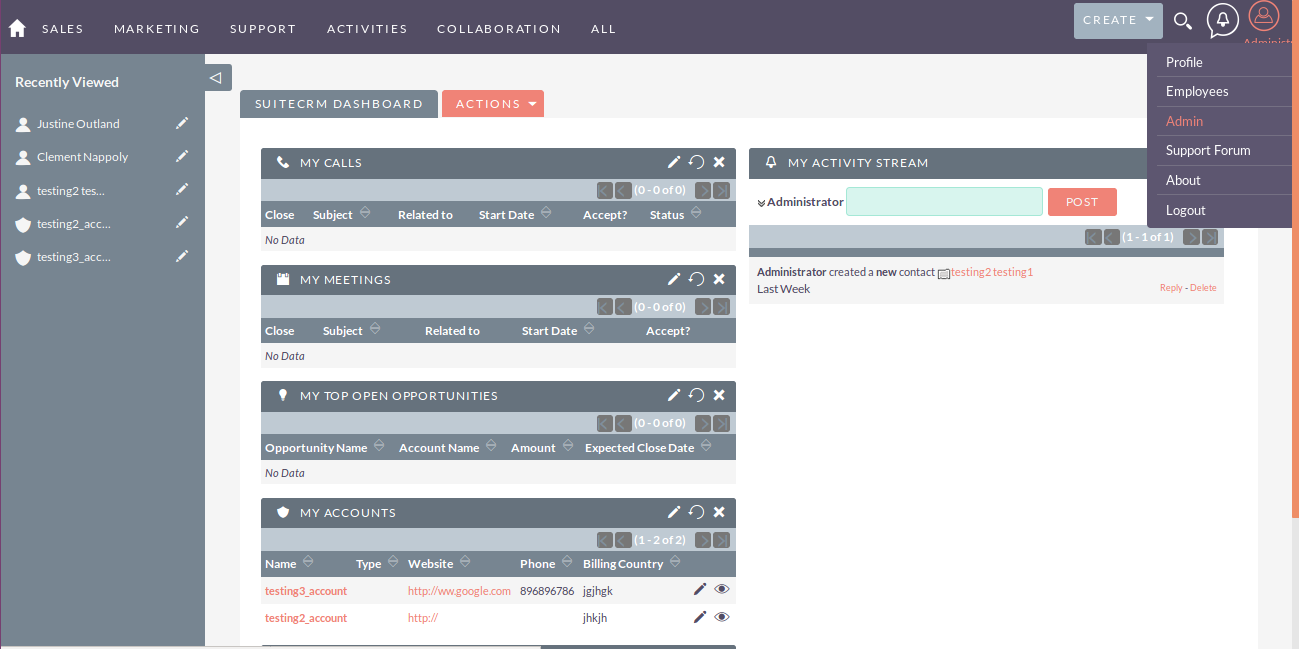The height and width of the screenshot is (649, 1299).
Task: Click the pencil next to testing2 tes... in Recently Viewed
Action: (x=182, y=189)
